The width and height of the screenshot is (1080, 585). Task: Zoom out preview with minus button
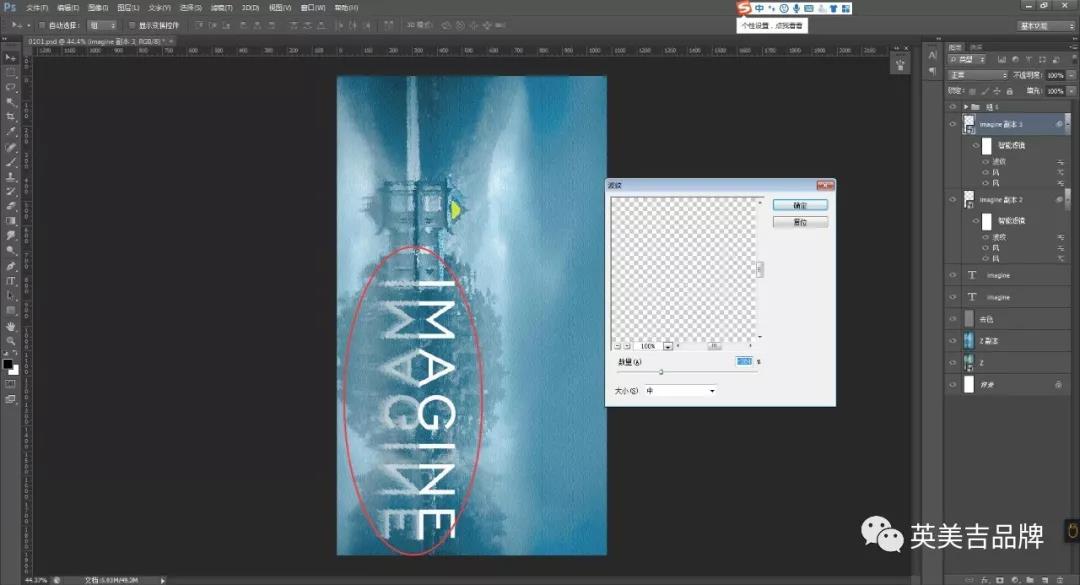tap(618, 346)
